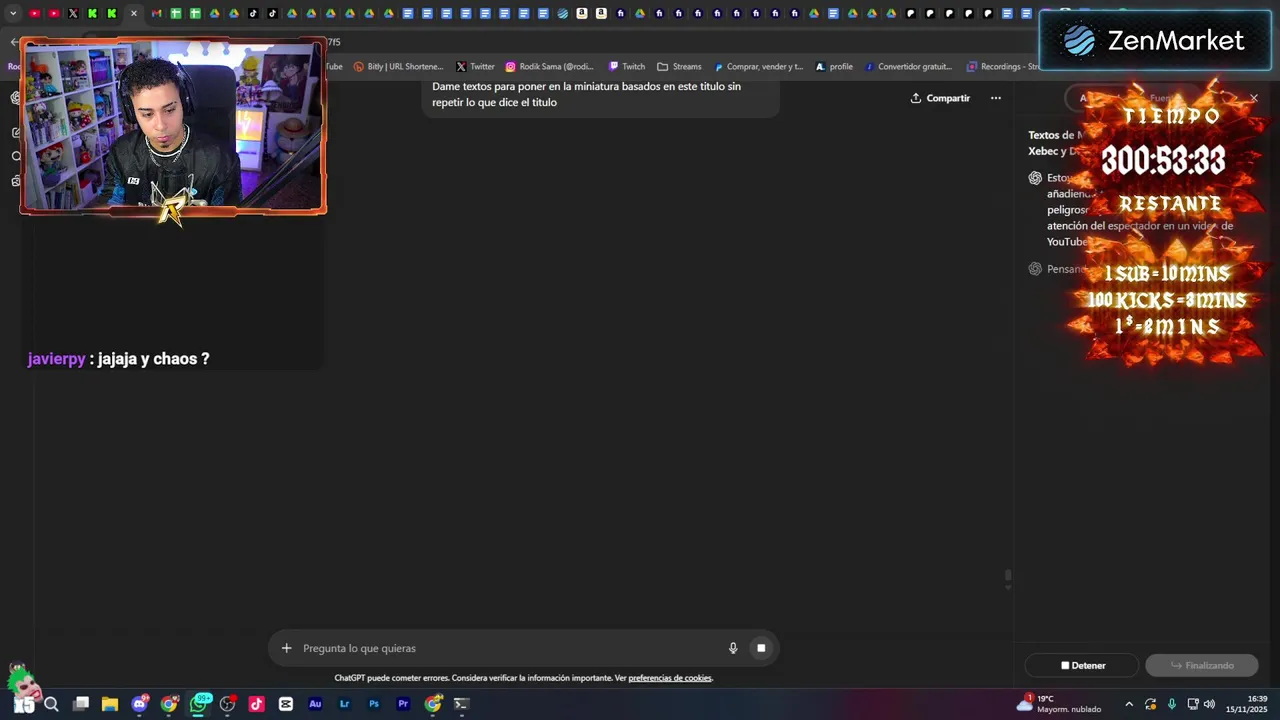Open the tab search dropdown arrow in Chrome

coord(13,13)
